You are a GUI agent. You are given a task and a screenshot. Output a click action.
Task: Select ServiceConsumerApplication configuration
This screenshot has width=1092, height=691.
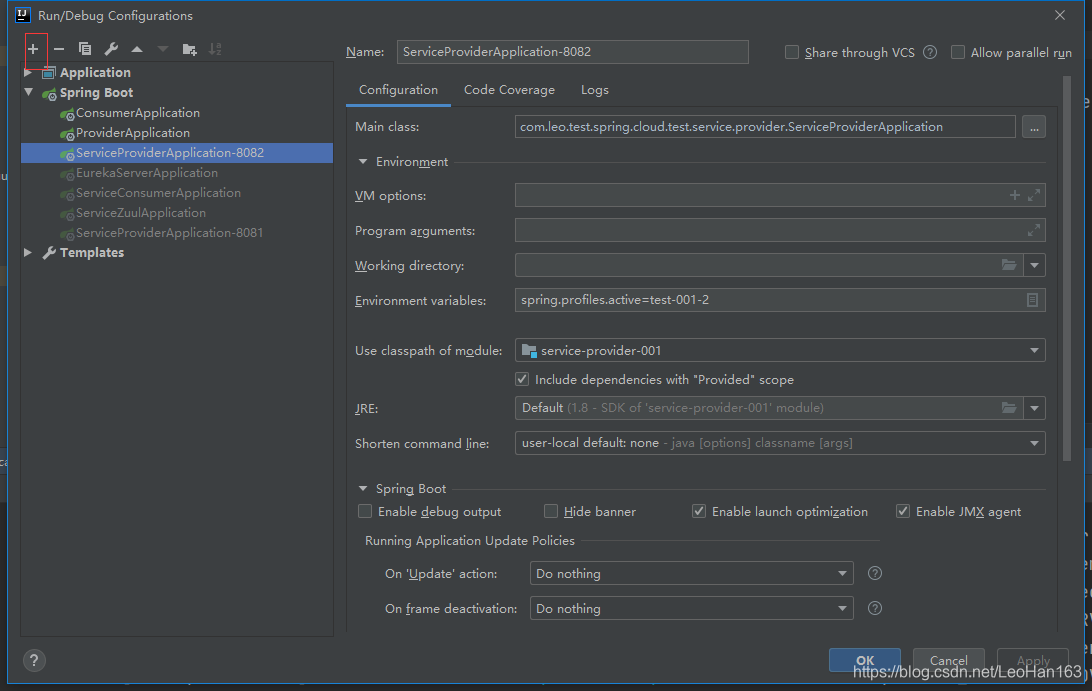click(x=158, y=193)
